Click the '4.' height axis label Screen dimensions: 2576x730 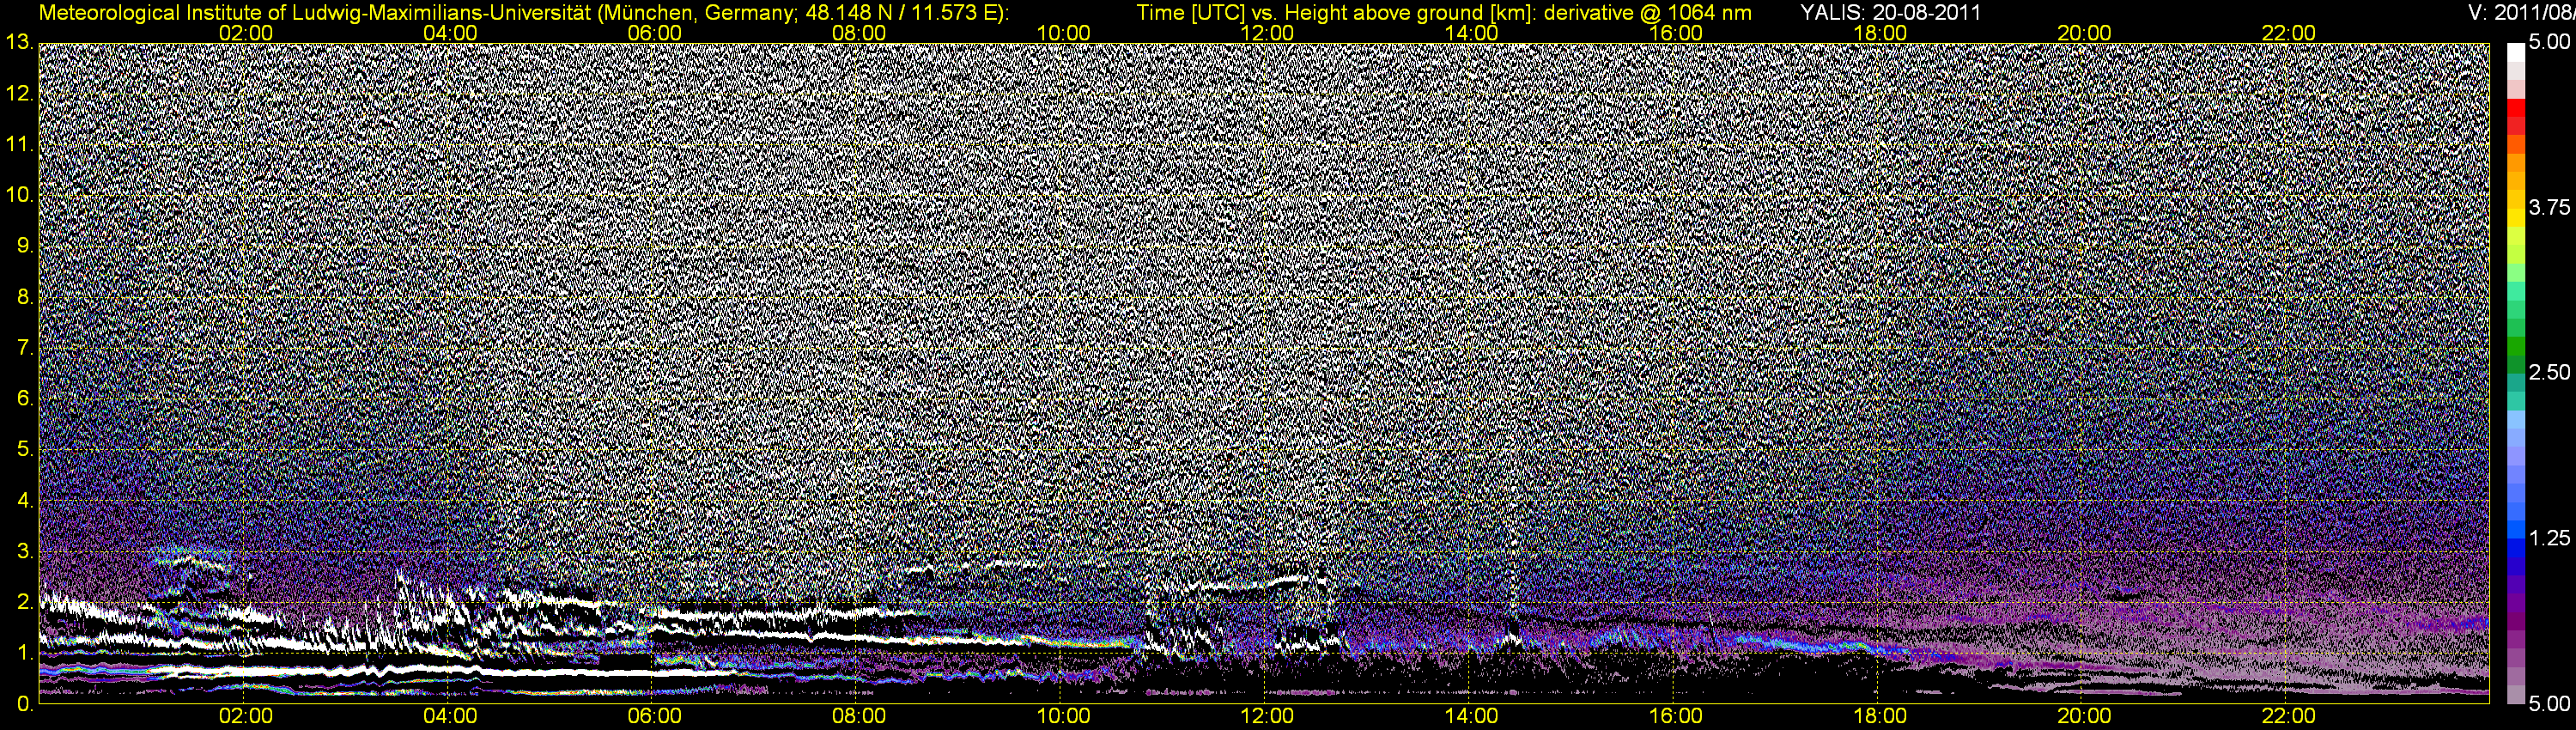click(25, 500)
